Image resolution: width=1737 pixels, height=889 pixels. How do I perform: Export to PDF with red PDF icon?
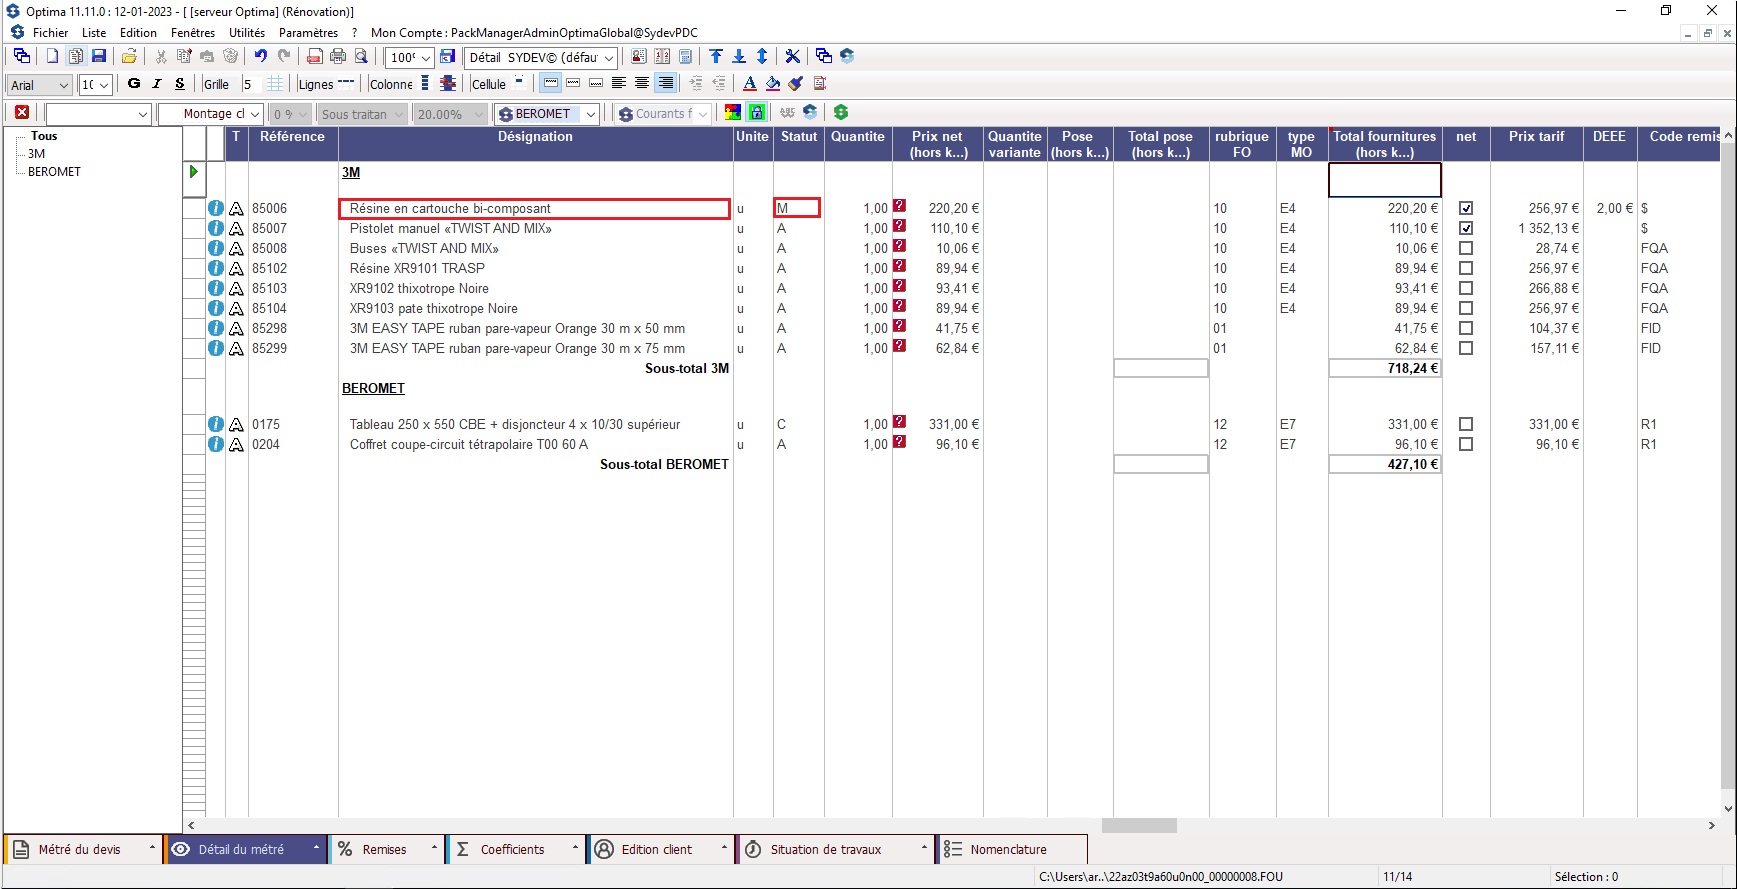(315, 57)
